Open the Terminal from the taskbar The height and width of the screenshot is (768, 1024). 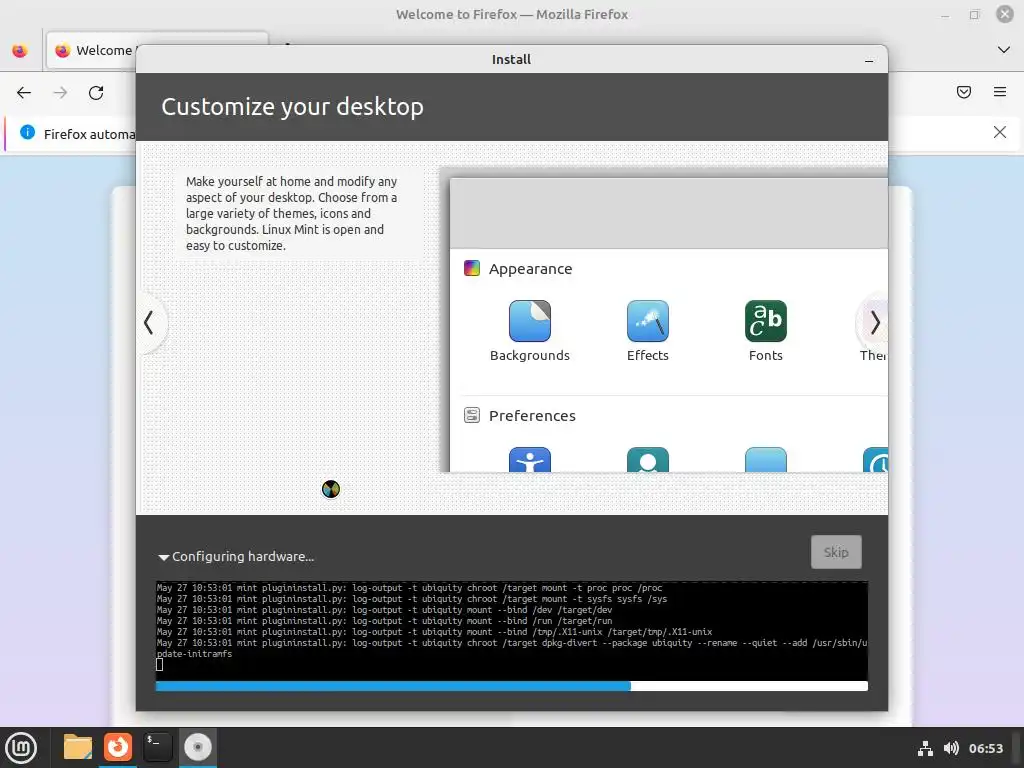(157, 747)
